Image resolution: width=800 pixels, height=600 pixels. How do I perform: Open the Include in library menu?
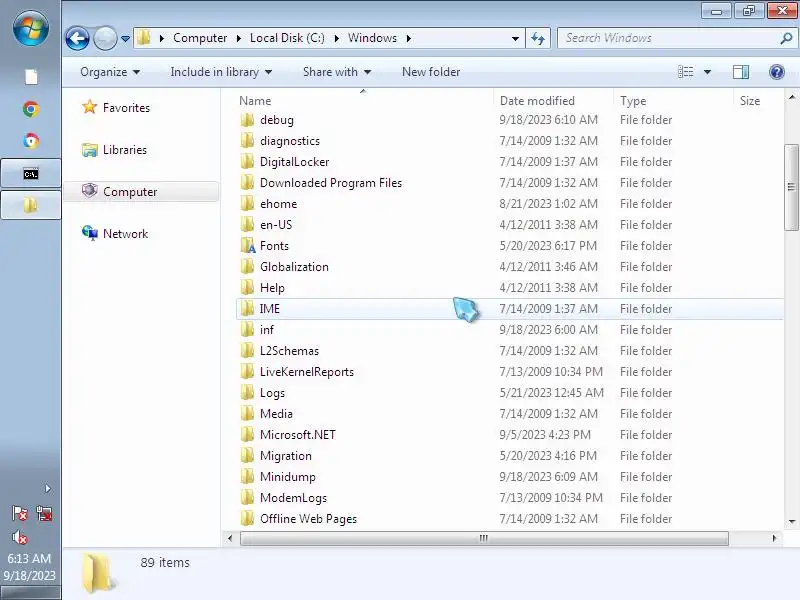[x=220, y=72]
